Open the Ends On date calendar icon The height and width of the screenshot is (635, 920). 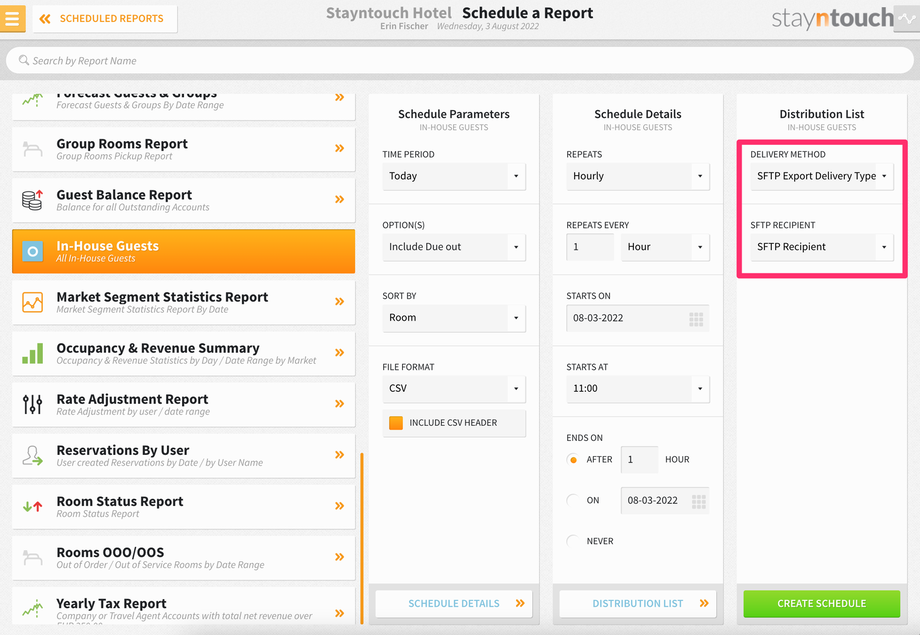pos(698,501)
